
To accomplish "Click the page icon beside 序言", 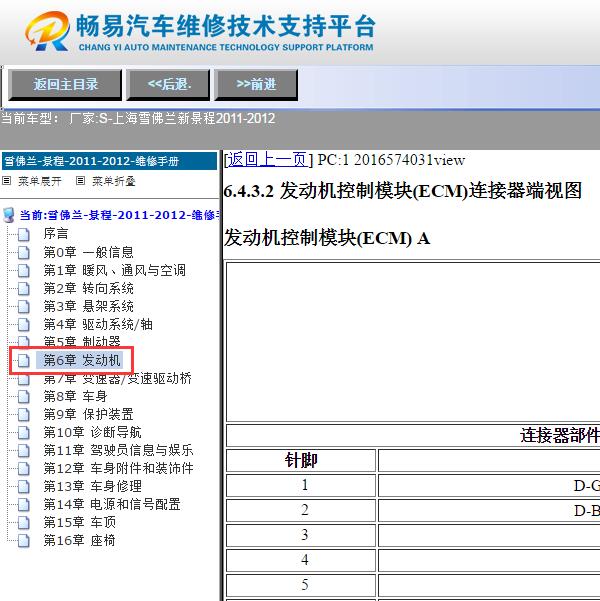I will point(24,234).
